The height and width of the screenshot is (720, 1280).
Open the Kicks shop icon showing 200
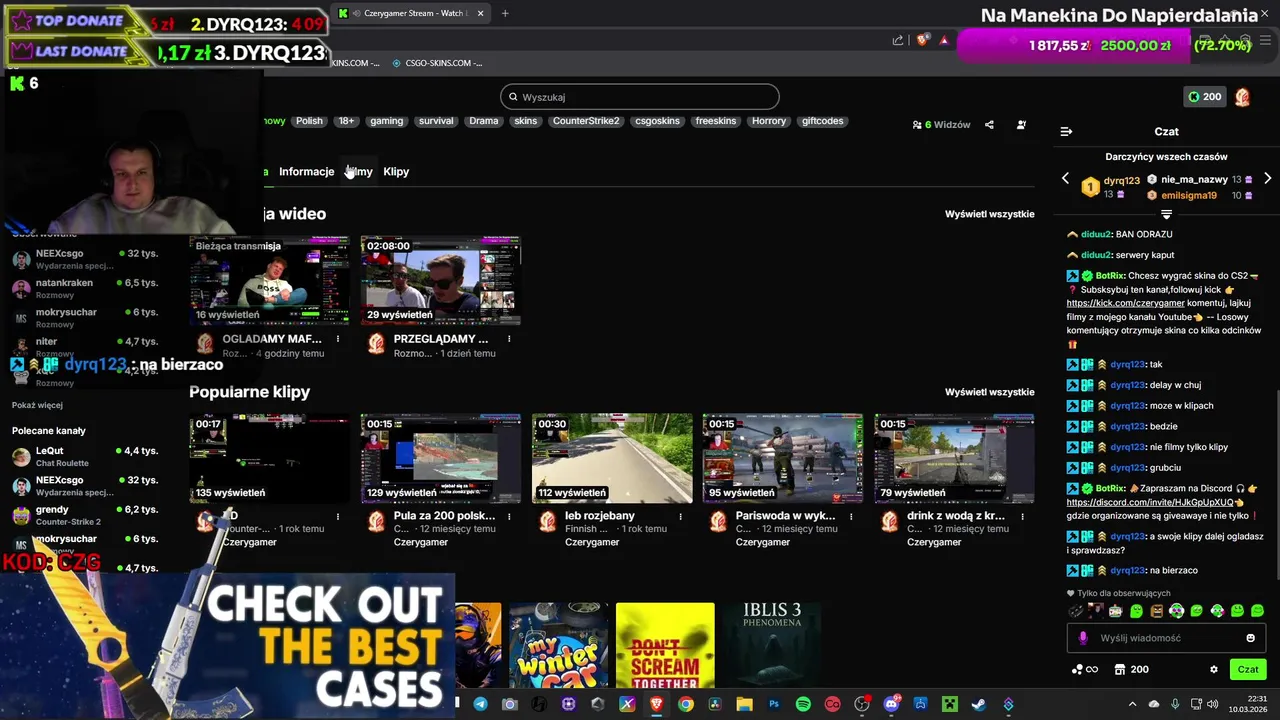point(1132,669)
